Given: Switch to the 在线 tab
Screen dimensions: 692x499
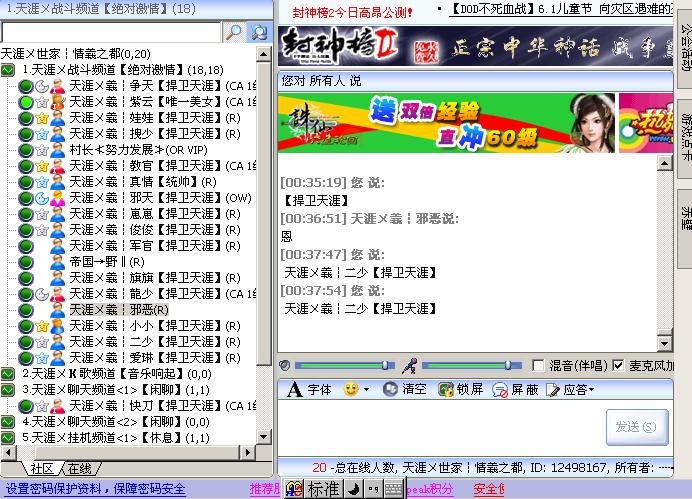Looking at the screenshot, I should click(79, 469).
